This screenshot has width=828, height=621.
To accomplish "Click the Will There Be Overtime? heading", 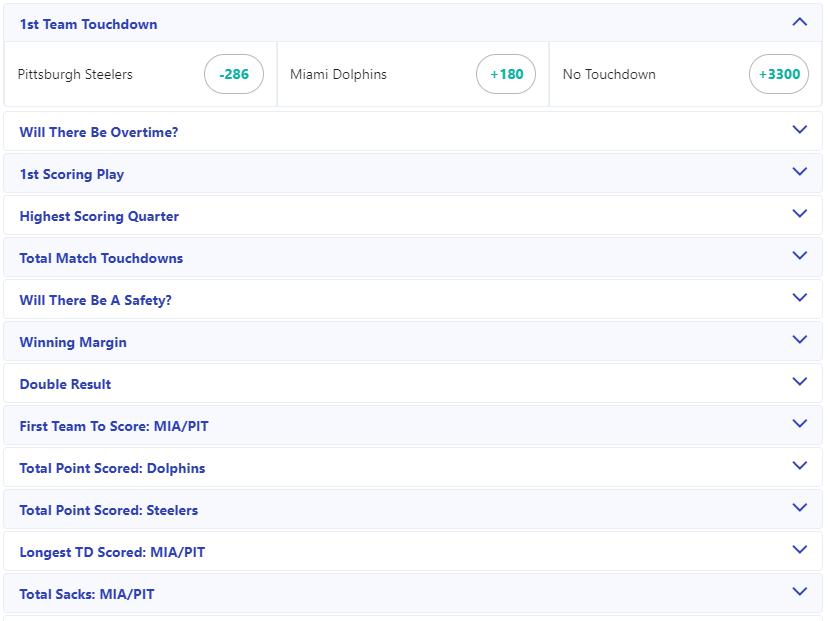I will tap(99, 132).
